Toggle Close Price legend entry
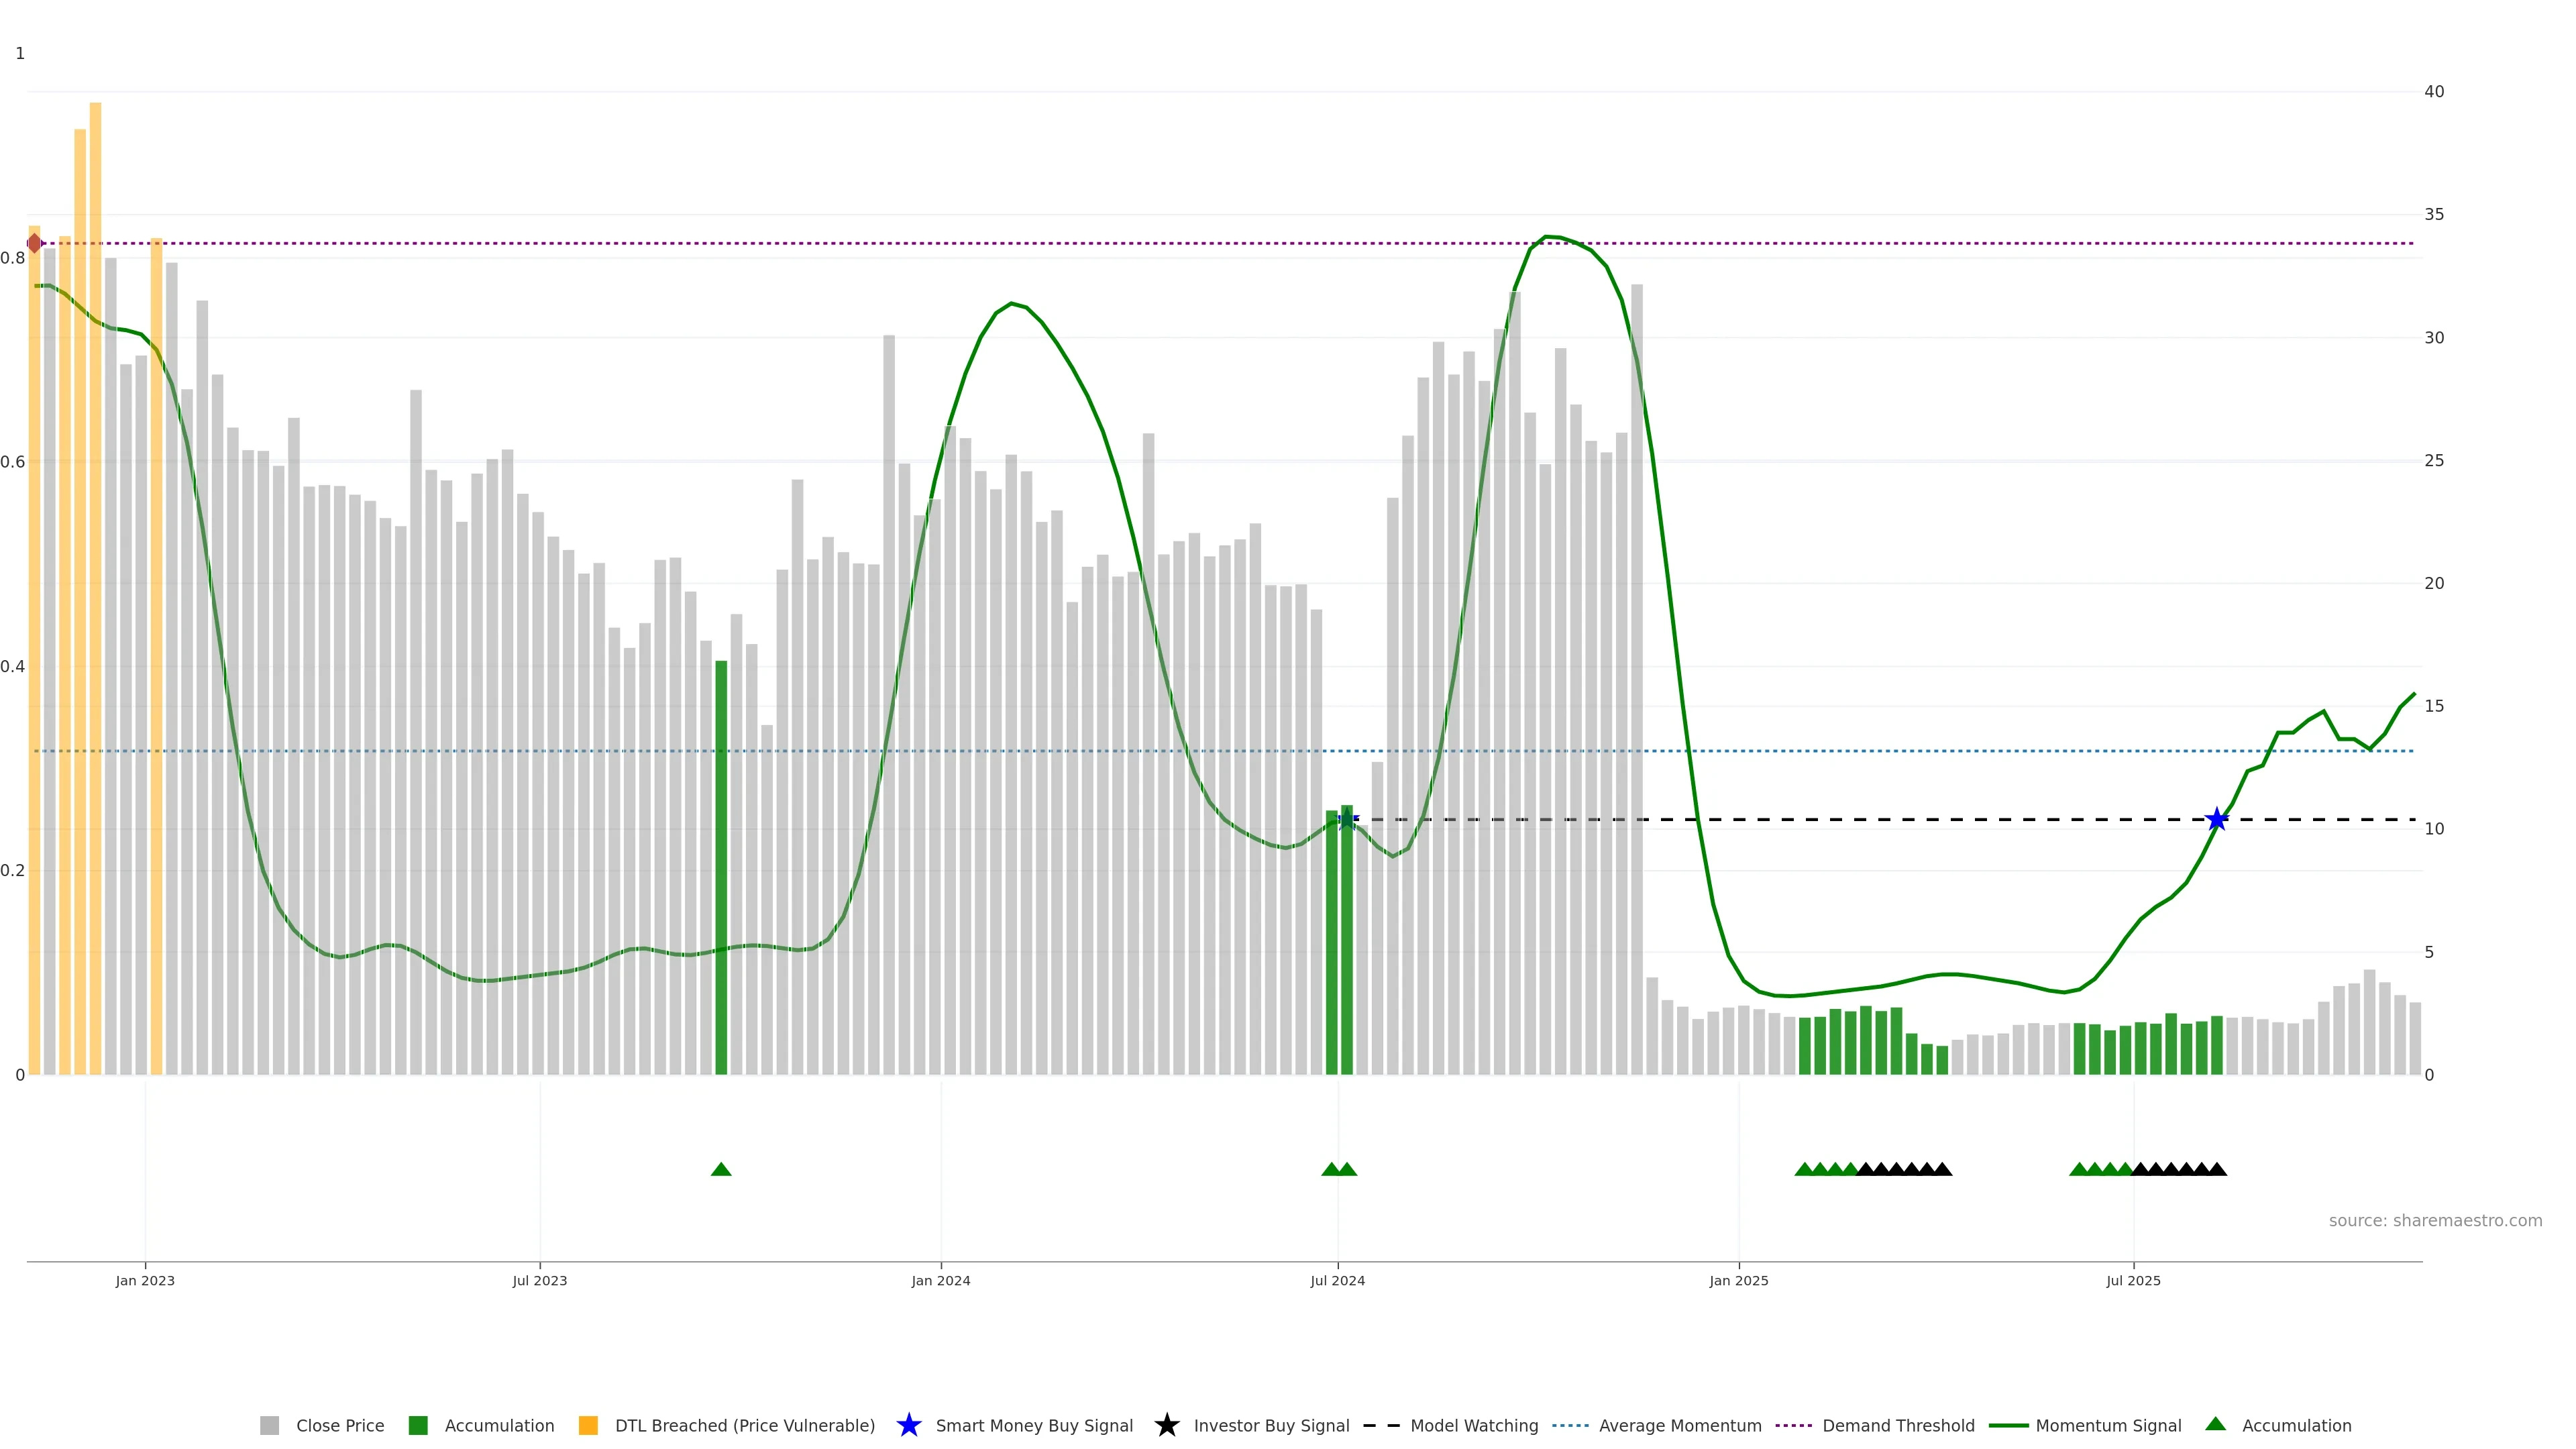This screenshot has height=1449, width=2576. pyautogui.click(x=339, y=1426)
